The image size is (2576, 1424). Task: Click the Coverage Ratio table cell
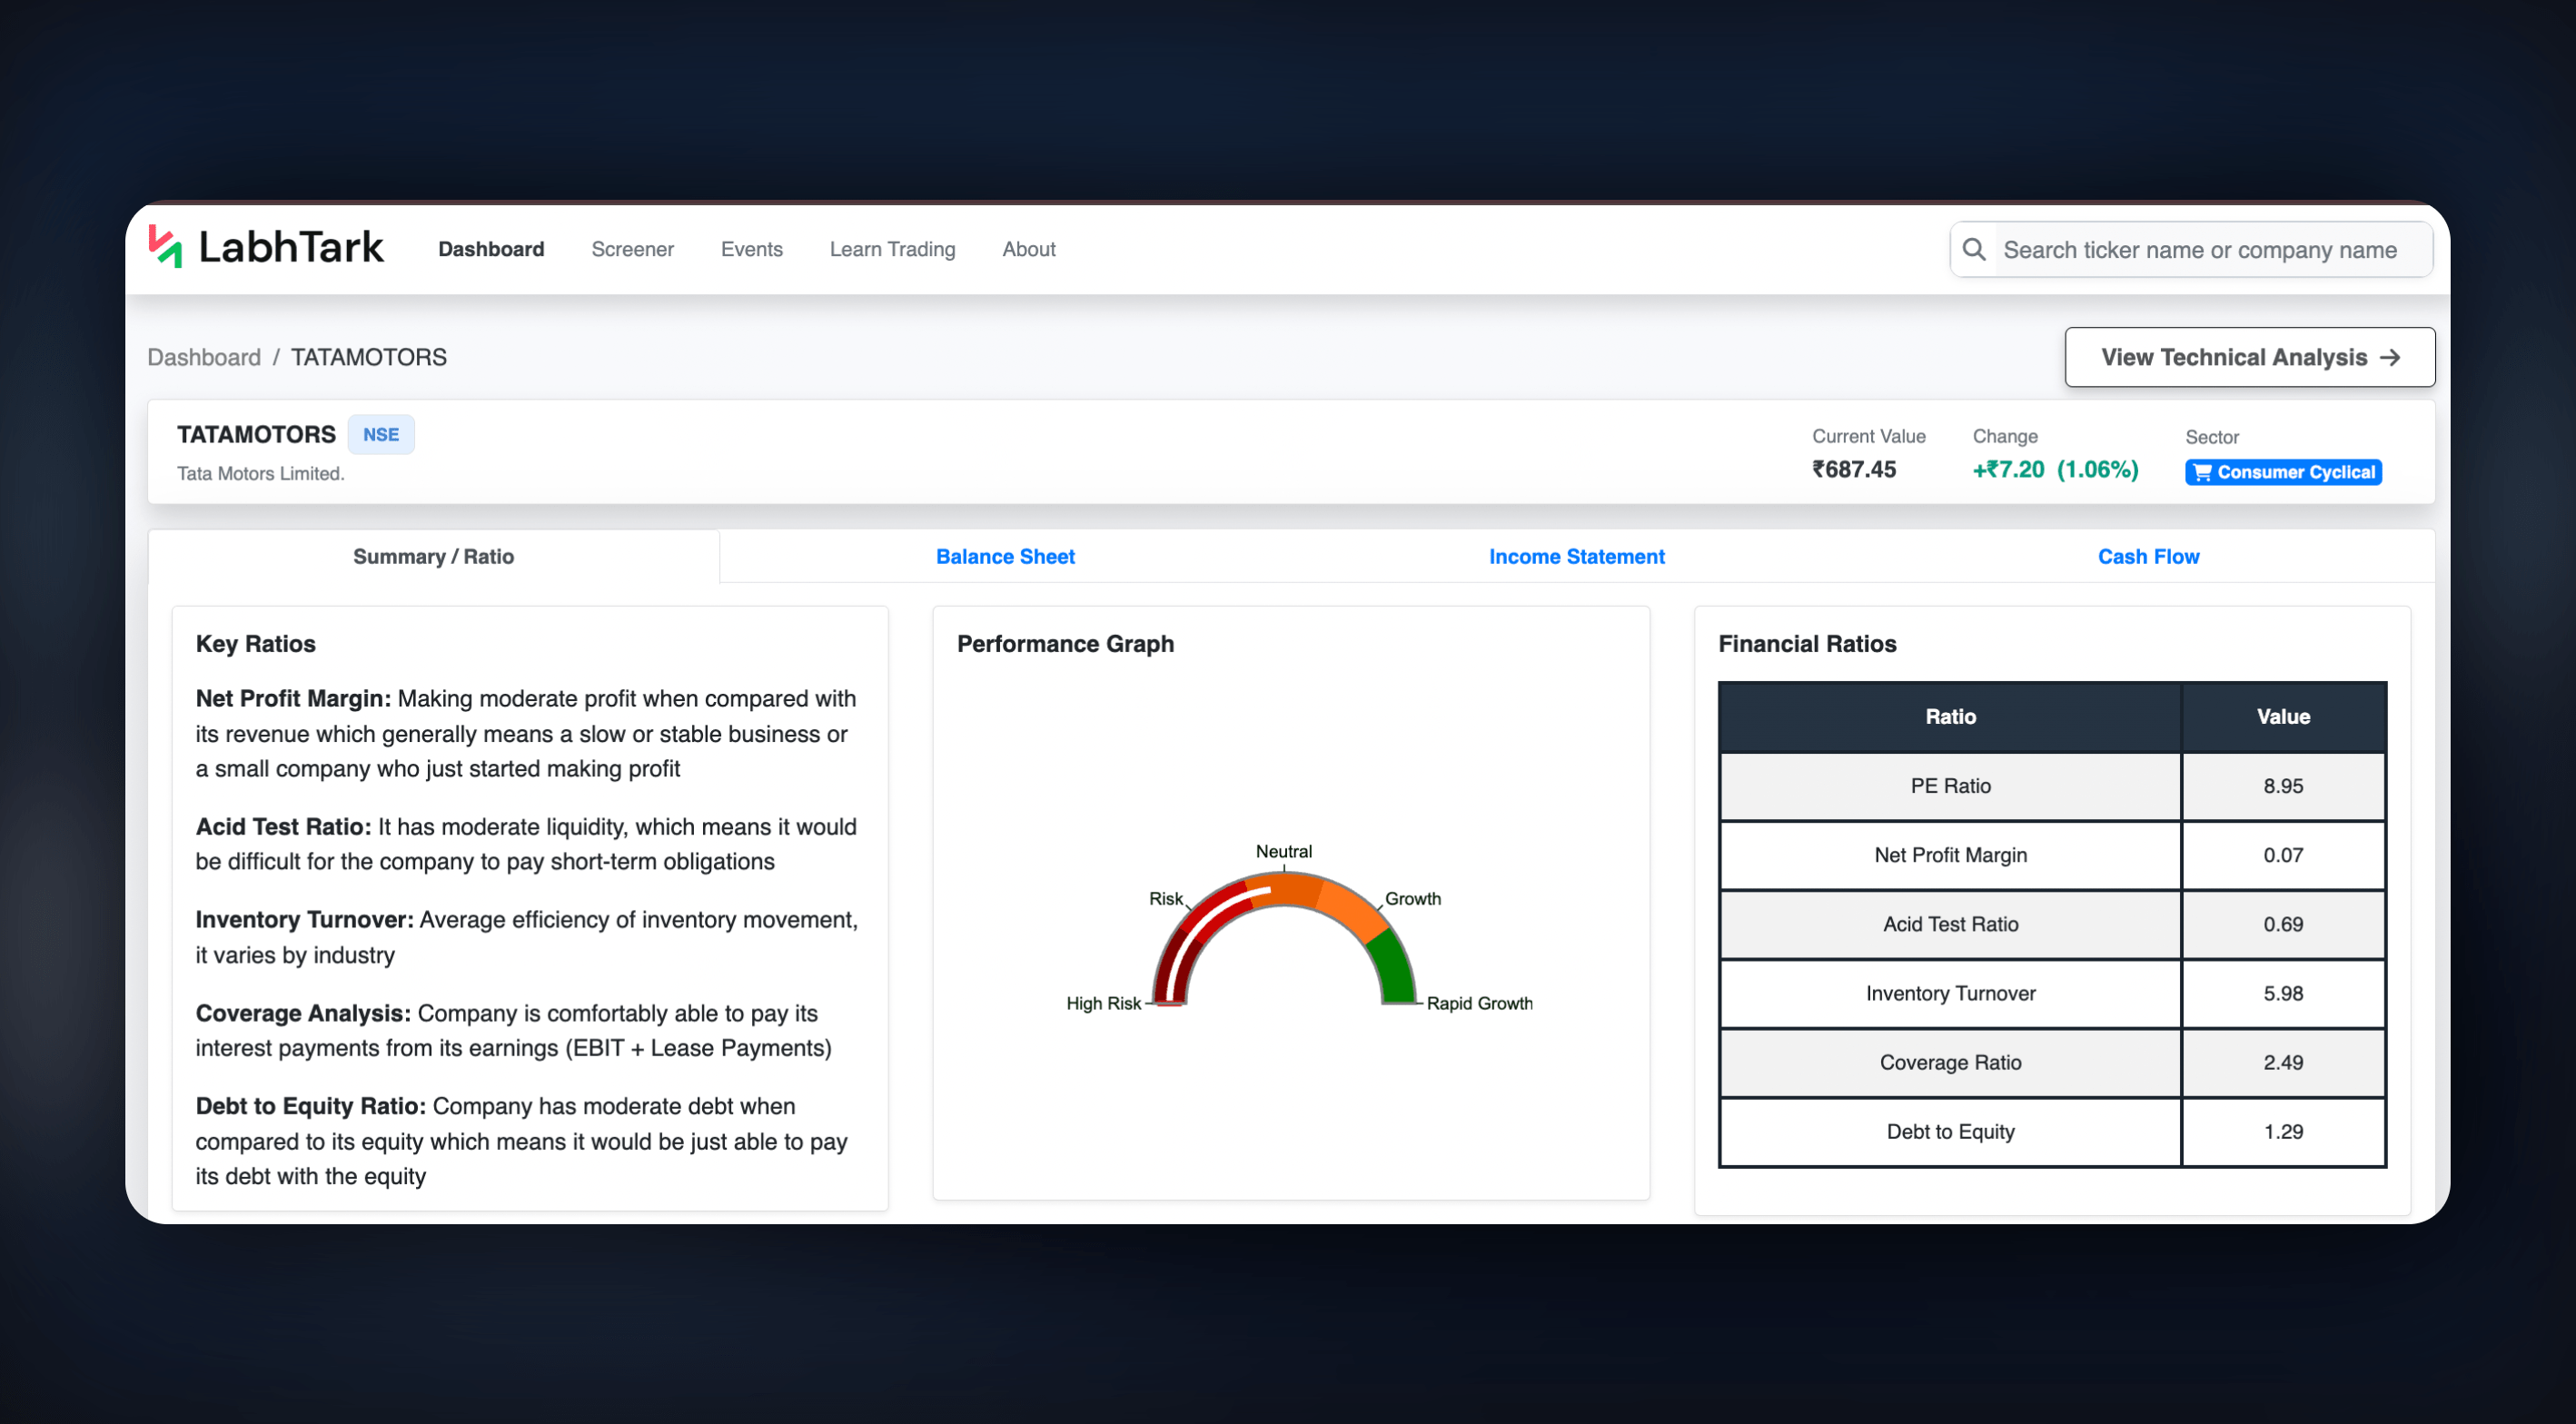point(1950,1062)
